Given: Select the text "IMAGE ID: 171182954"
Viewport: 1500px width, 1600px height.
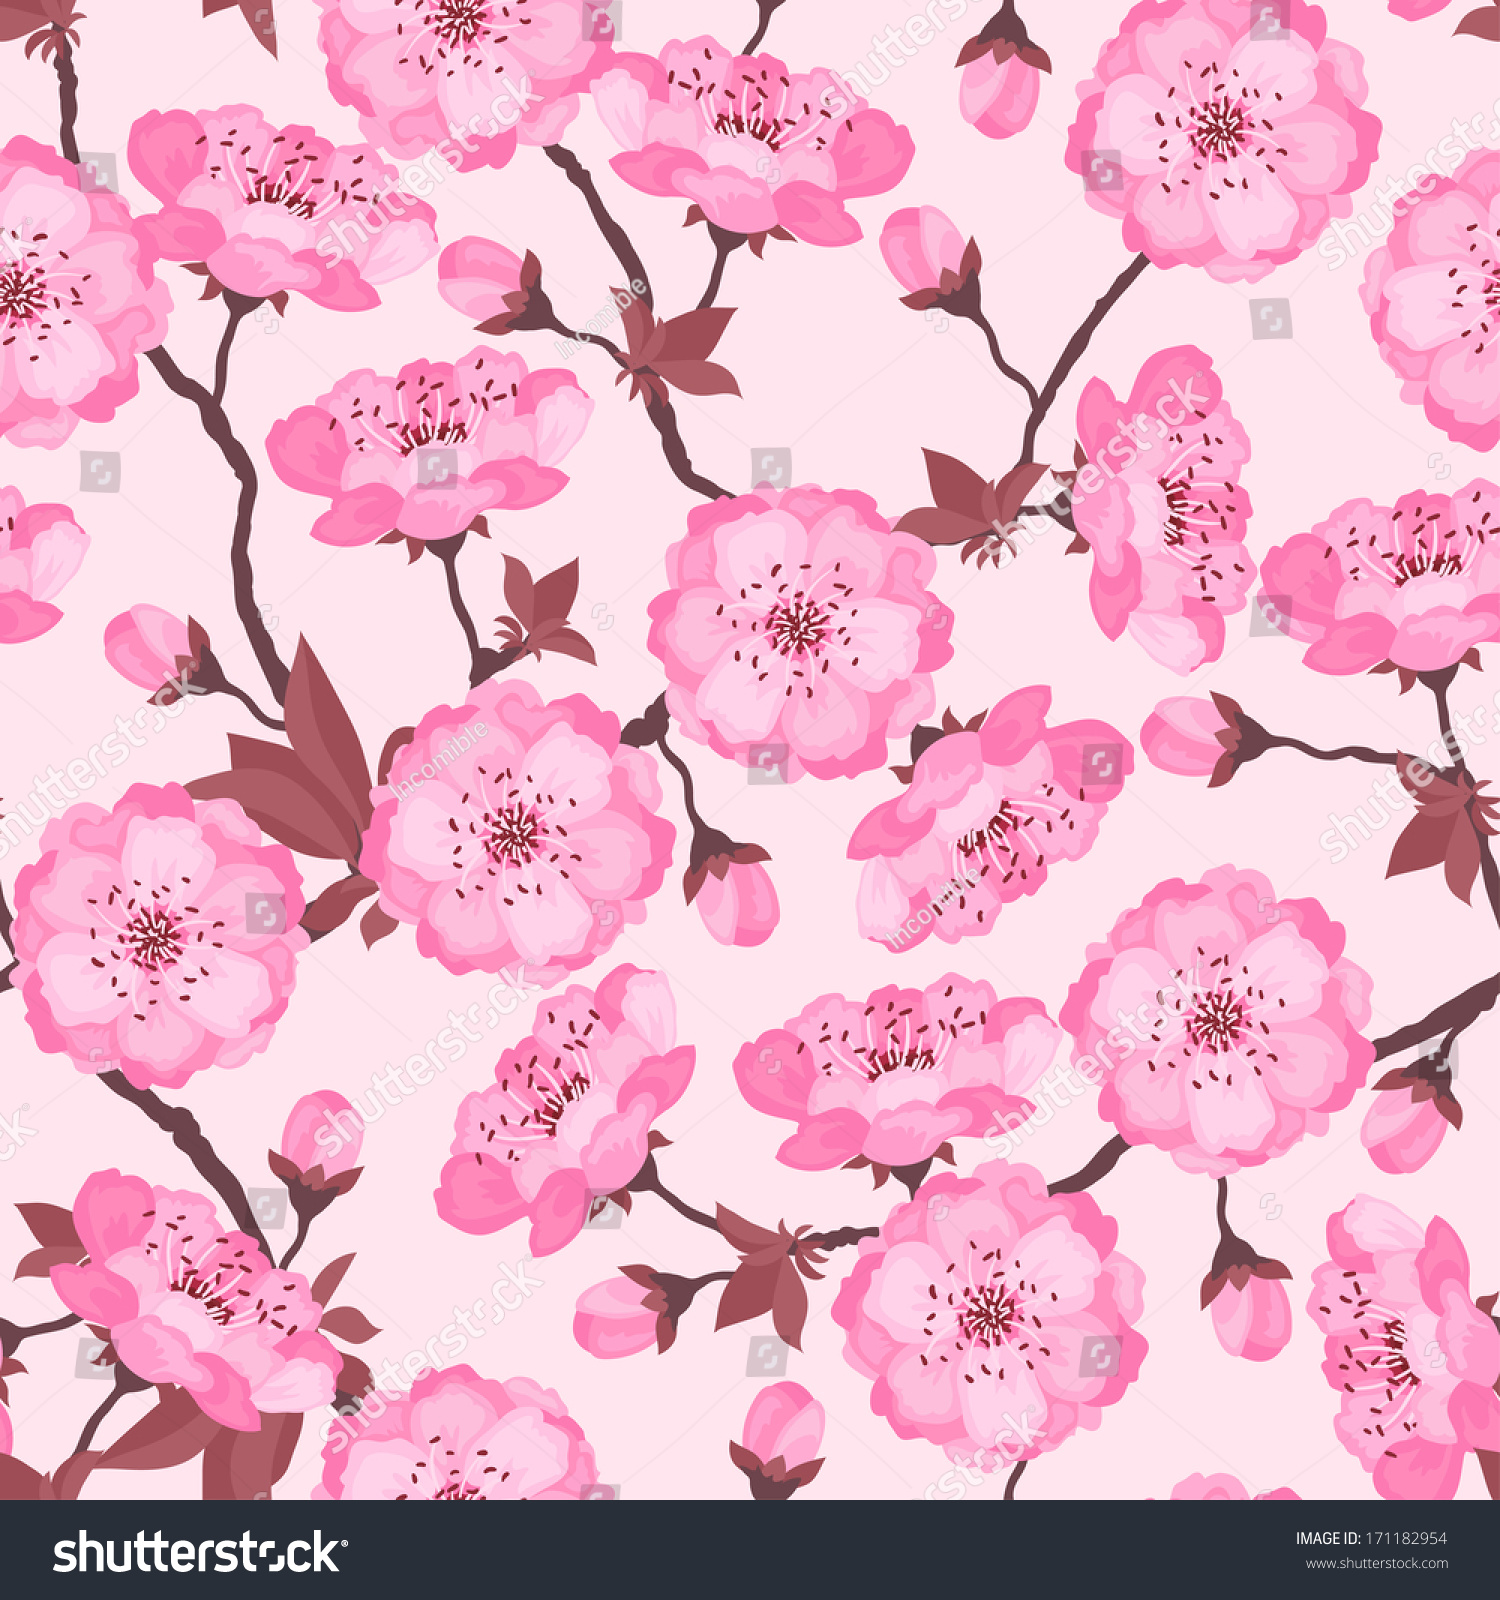Looking at the screenshot, I should coord(1371,1539).
